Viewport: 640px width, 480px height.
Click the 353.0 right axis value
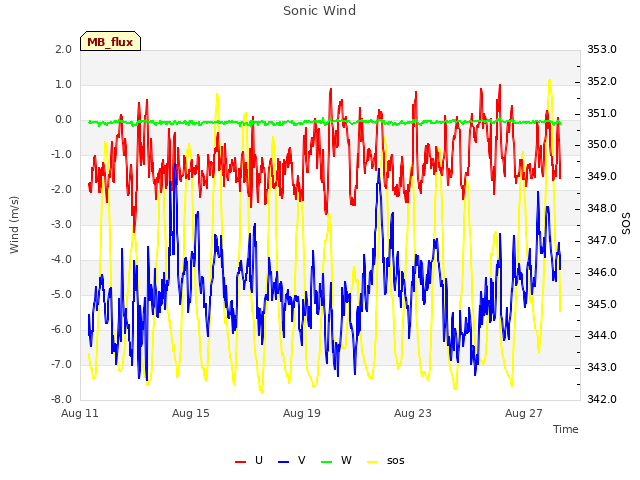pos(602,49)
